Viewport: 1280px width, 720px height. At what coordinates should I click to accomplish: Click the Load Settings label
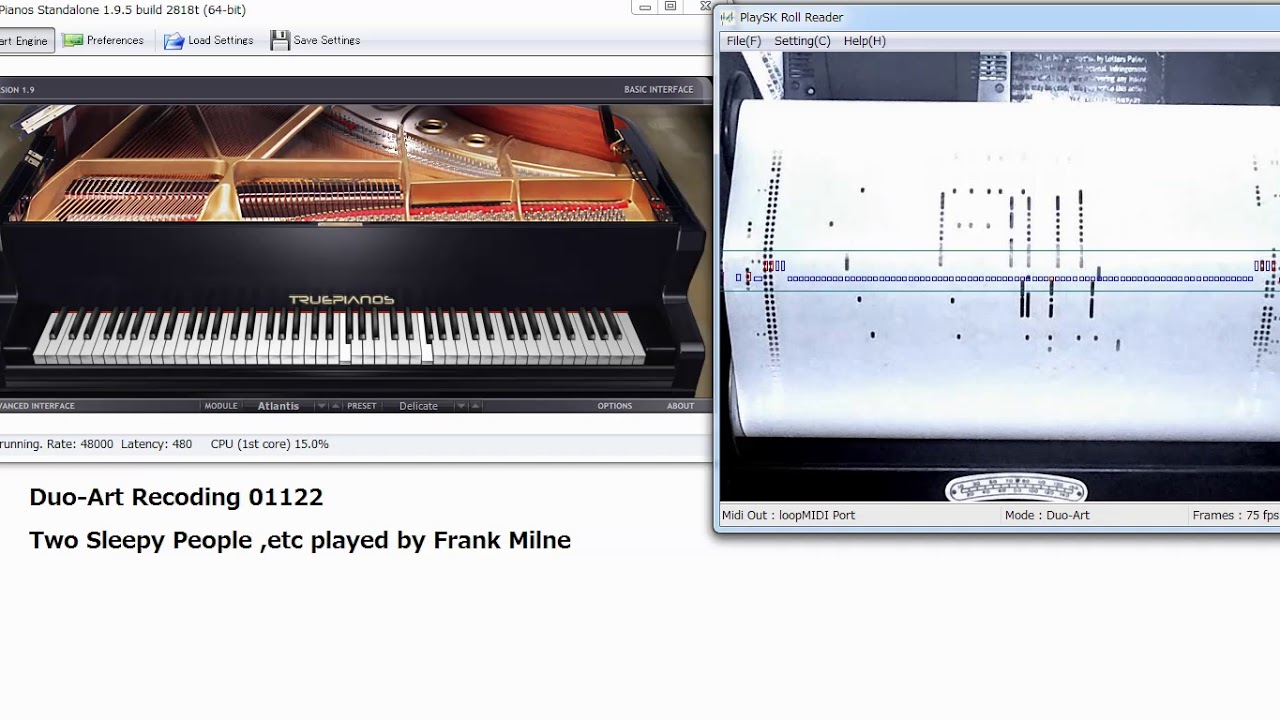[220, 40]
